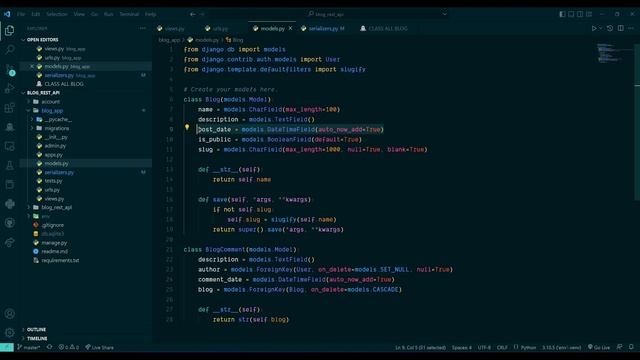This screenshot has height=360, width=640.
Task: Open the Selection menu
Action: click(56, 14)
